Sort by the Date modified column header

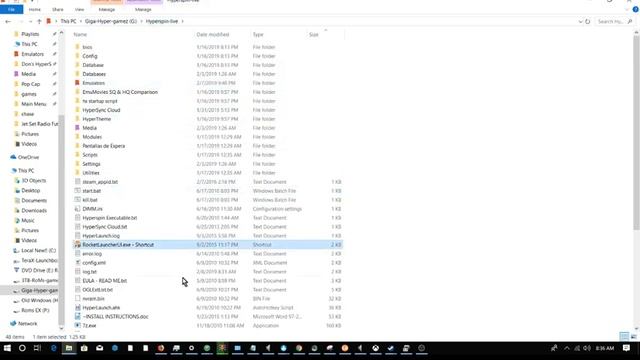tap(213, 35)
